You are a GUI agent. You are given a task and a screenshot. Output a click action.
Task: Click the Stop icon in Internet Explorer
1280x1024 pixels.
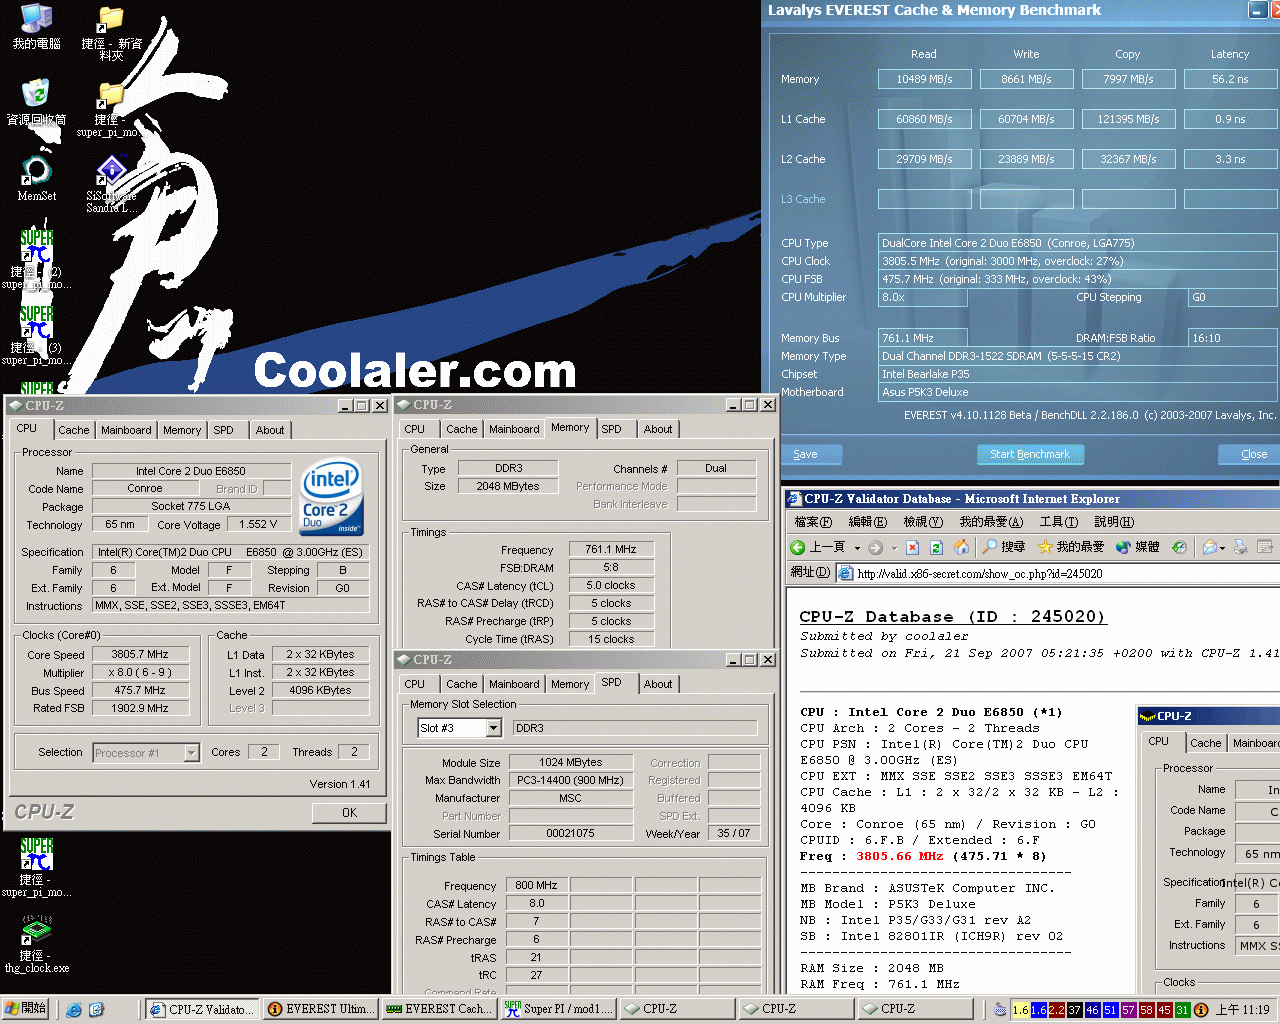(x=912, y=547)
